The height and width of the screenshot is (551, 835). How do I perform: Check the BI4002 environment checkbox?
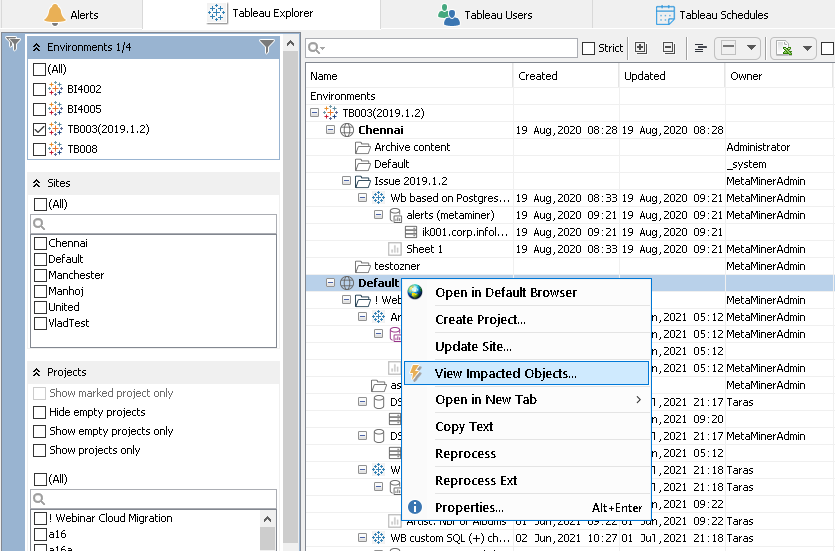click(x=39, y=89)
